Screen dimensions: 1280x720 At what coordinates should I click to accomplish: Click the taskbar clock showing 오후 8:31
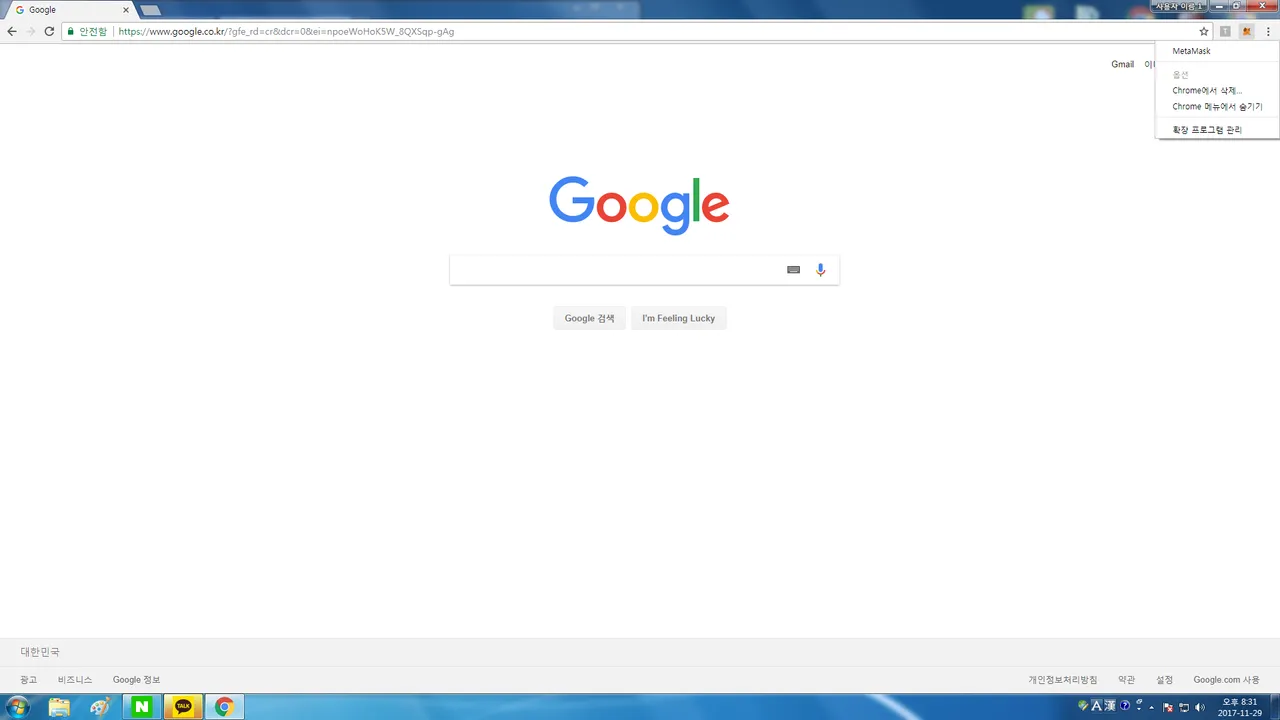click(1240, 707)
